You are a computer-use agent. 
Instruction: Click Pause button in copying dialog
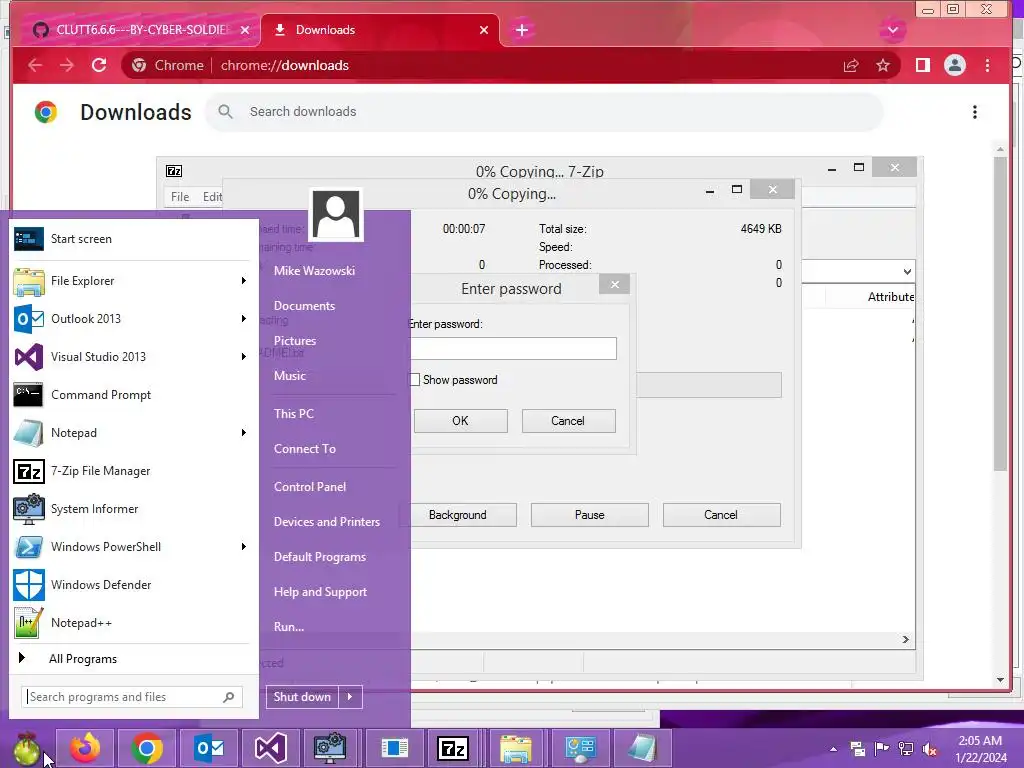click(x=590, y=515)
